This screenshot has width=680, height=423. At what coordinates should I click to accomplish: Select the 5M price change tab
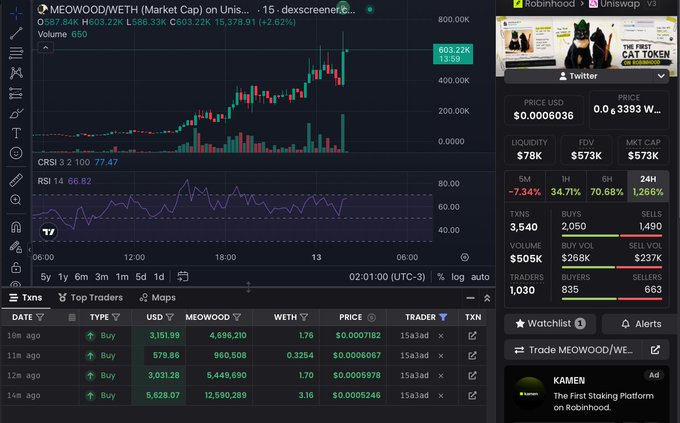[x=525, y=186]
